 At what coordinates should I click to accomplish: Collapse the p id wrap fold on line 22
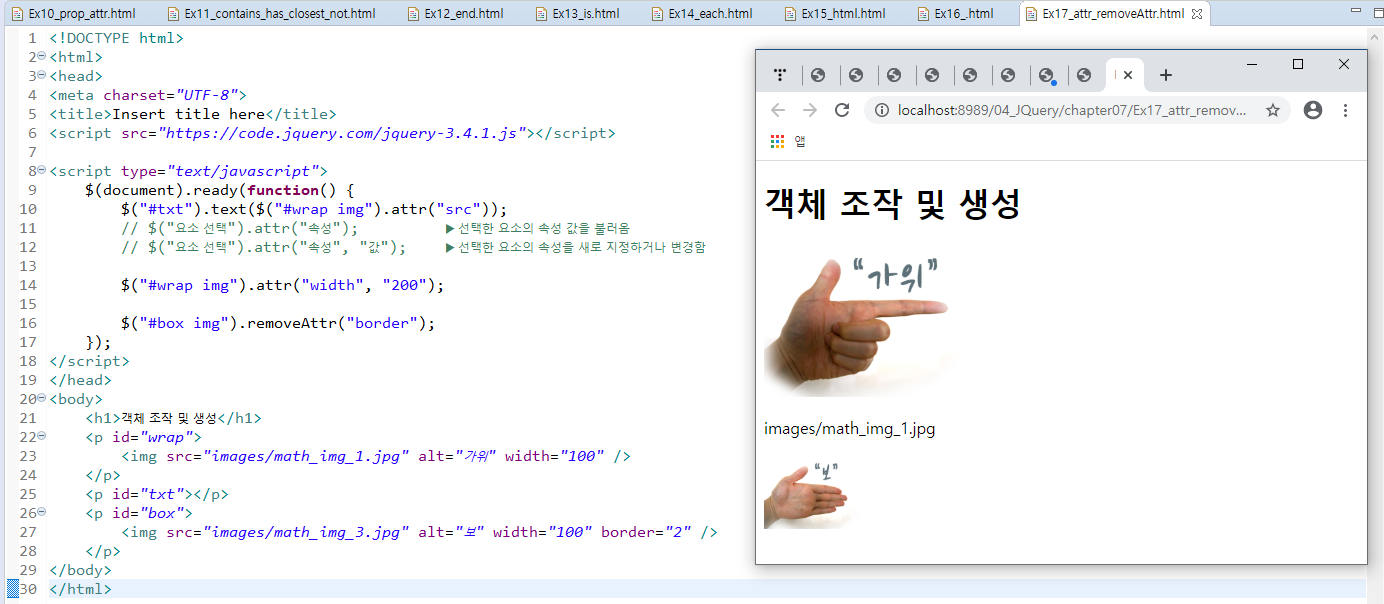tap(41, 437)
